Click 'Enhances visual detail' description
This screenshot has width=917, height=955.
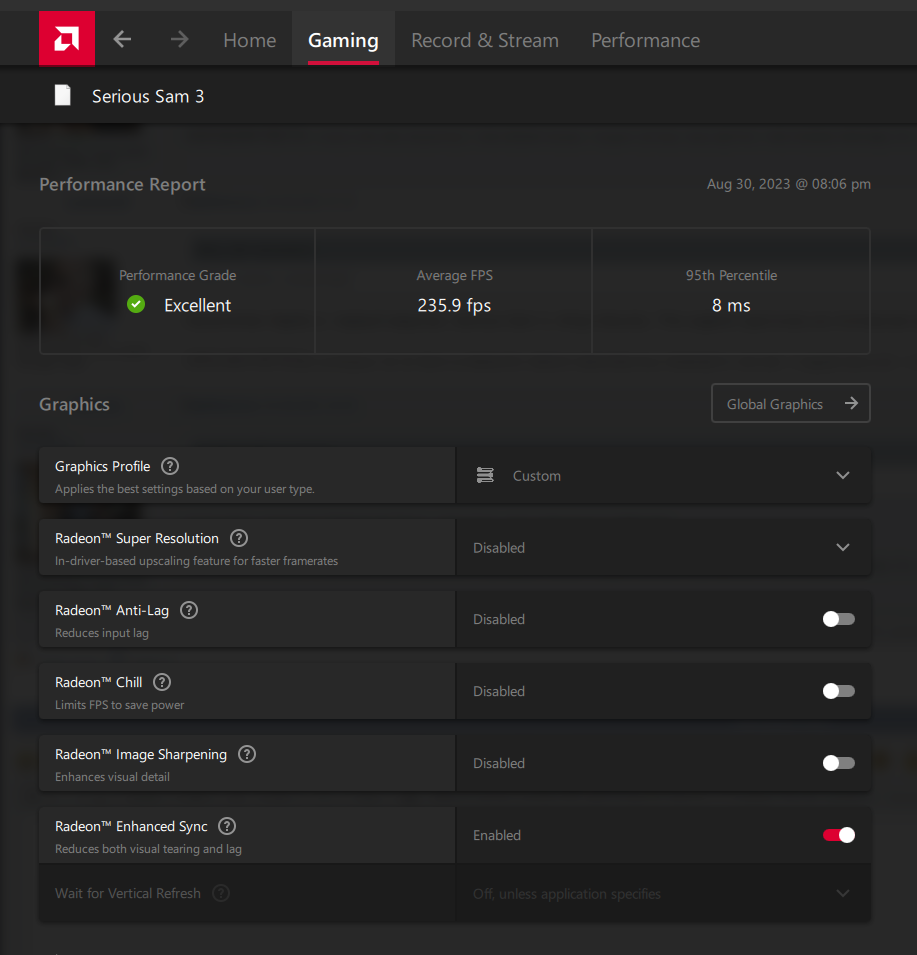tap(112, 777)
